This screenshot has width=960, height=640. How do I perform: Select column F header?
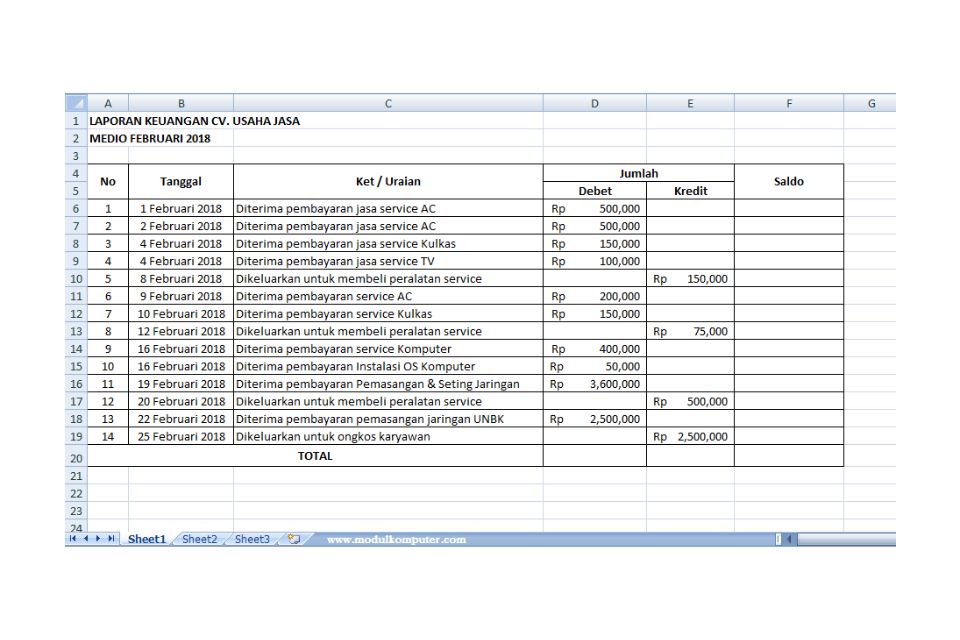(x=789, y=104)
